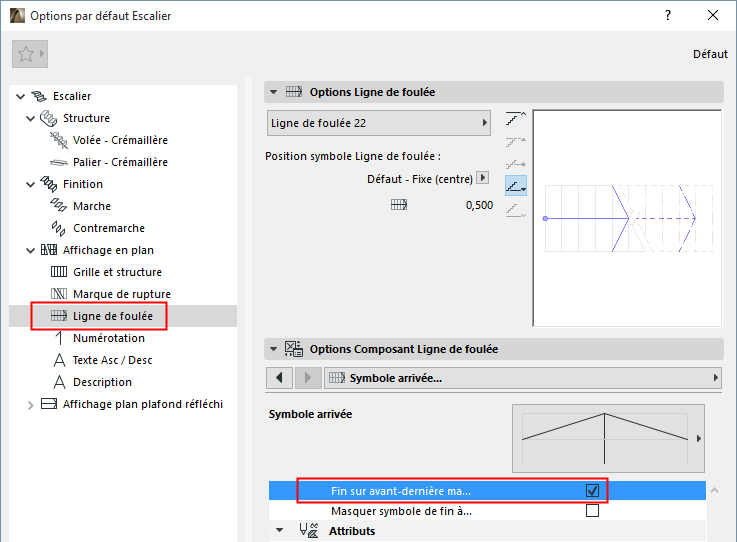Select Numérotation tree item

pyautogui.click(x=109, y=338)
